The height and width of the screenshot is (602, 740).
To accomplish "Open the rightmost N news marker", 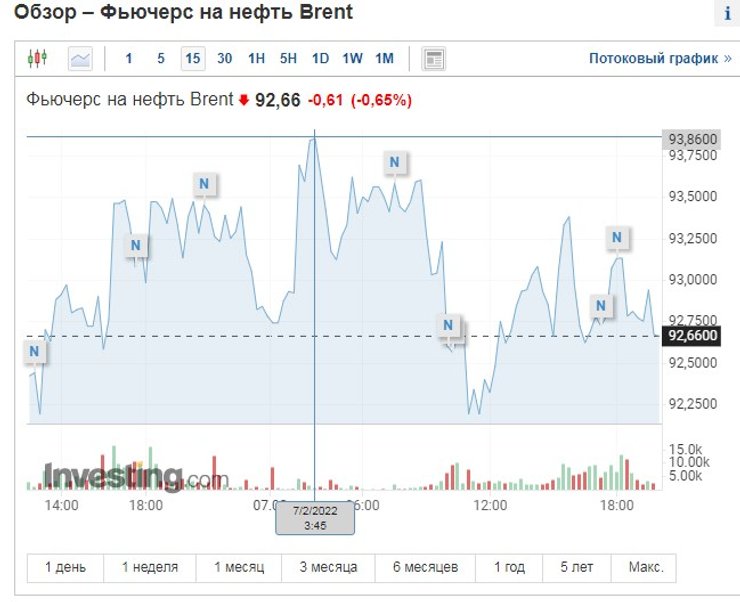I will [617, 237].
